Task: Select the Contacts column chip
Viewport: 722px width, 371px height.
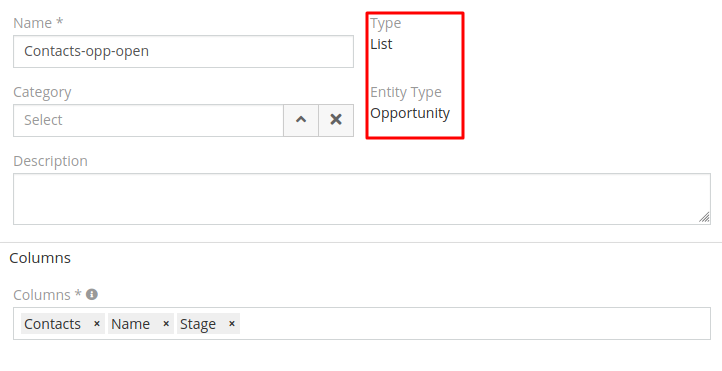Action: [x=52, y=324]
